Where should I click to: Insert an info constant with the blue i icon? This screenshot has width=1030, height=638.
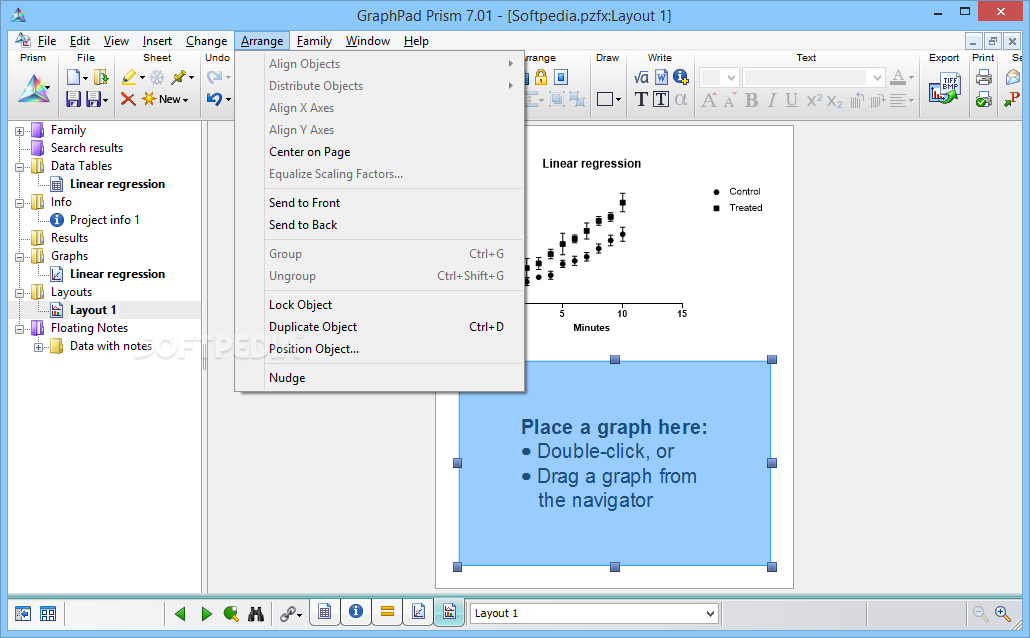[681, 78]
